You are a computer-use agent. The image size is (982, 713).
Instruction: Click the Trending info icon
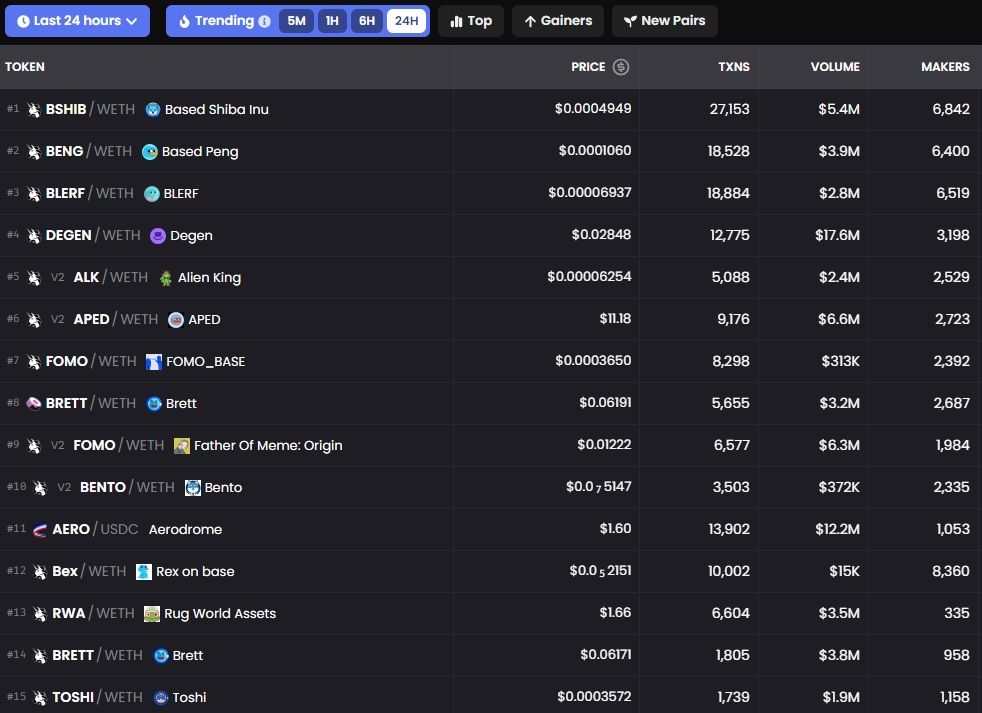pos(264,21)
